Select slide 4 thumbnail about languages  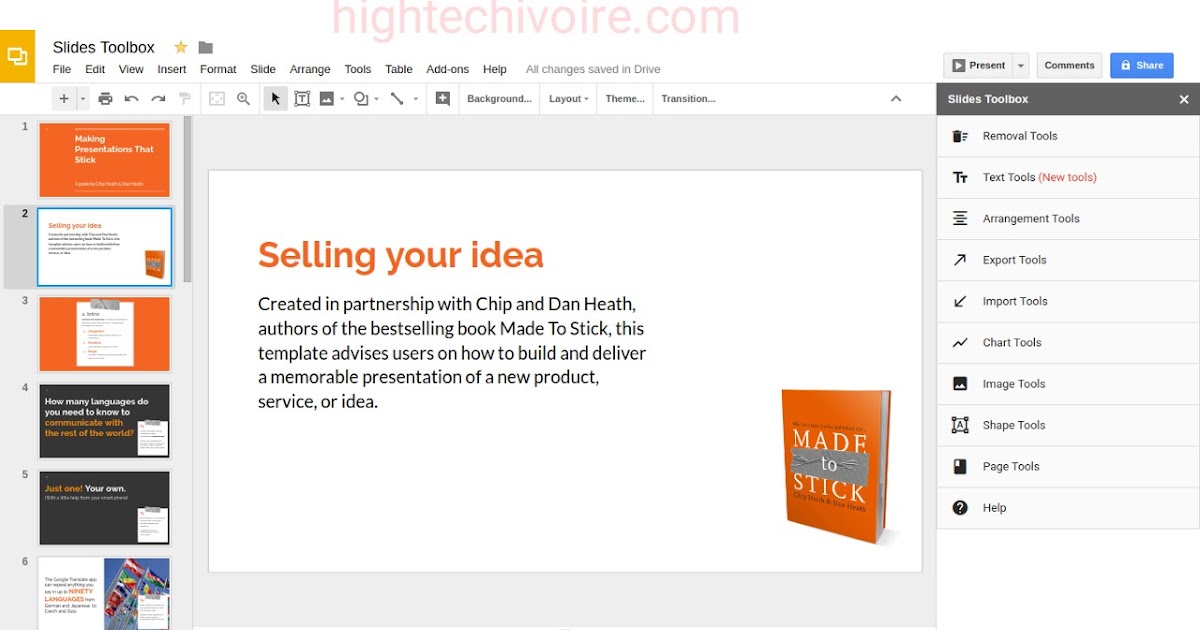(x=104, y=421)
